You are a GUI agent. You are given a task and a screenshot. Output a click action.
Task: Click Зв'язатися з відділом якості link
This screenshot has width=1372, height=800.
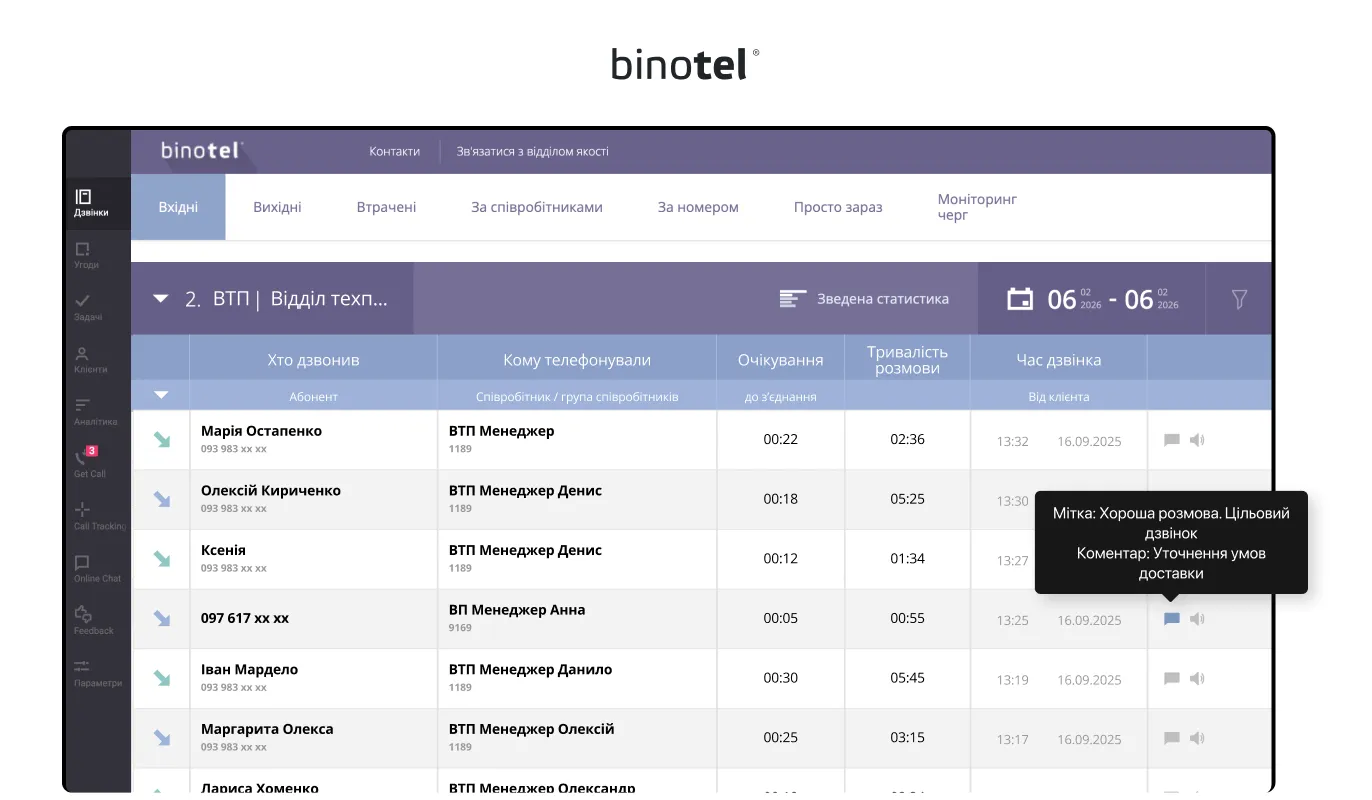[x=532, y=152]
